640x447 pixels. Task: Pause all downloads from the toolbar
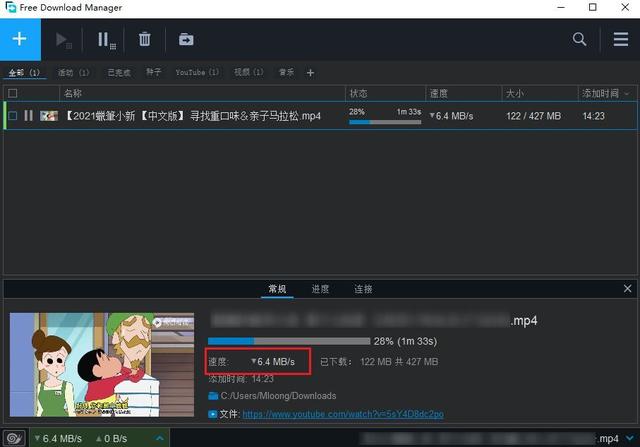point(106,40)
